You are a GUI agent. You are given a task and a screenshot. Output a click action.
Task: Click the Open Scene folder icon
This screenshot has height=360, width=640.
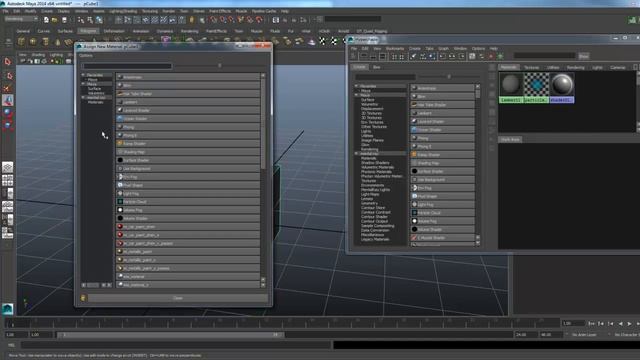pos(55,20)
